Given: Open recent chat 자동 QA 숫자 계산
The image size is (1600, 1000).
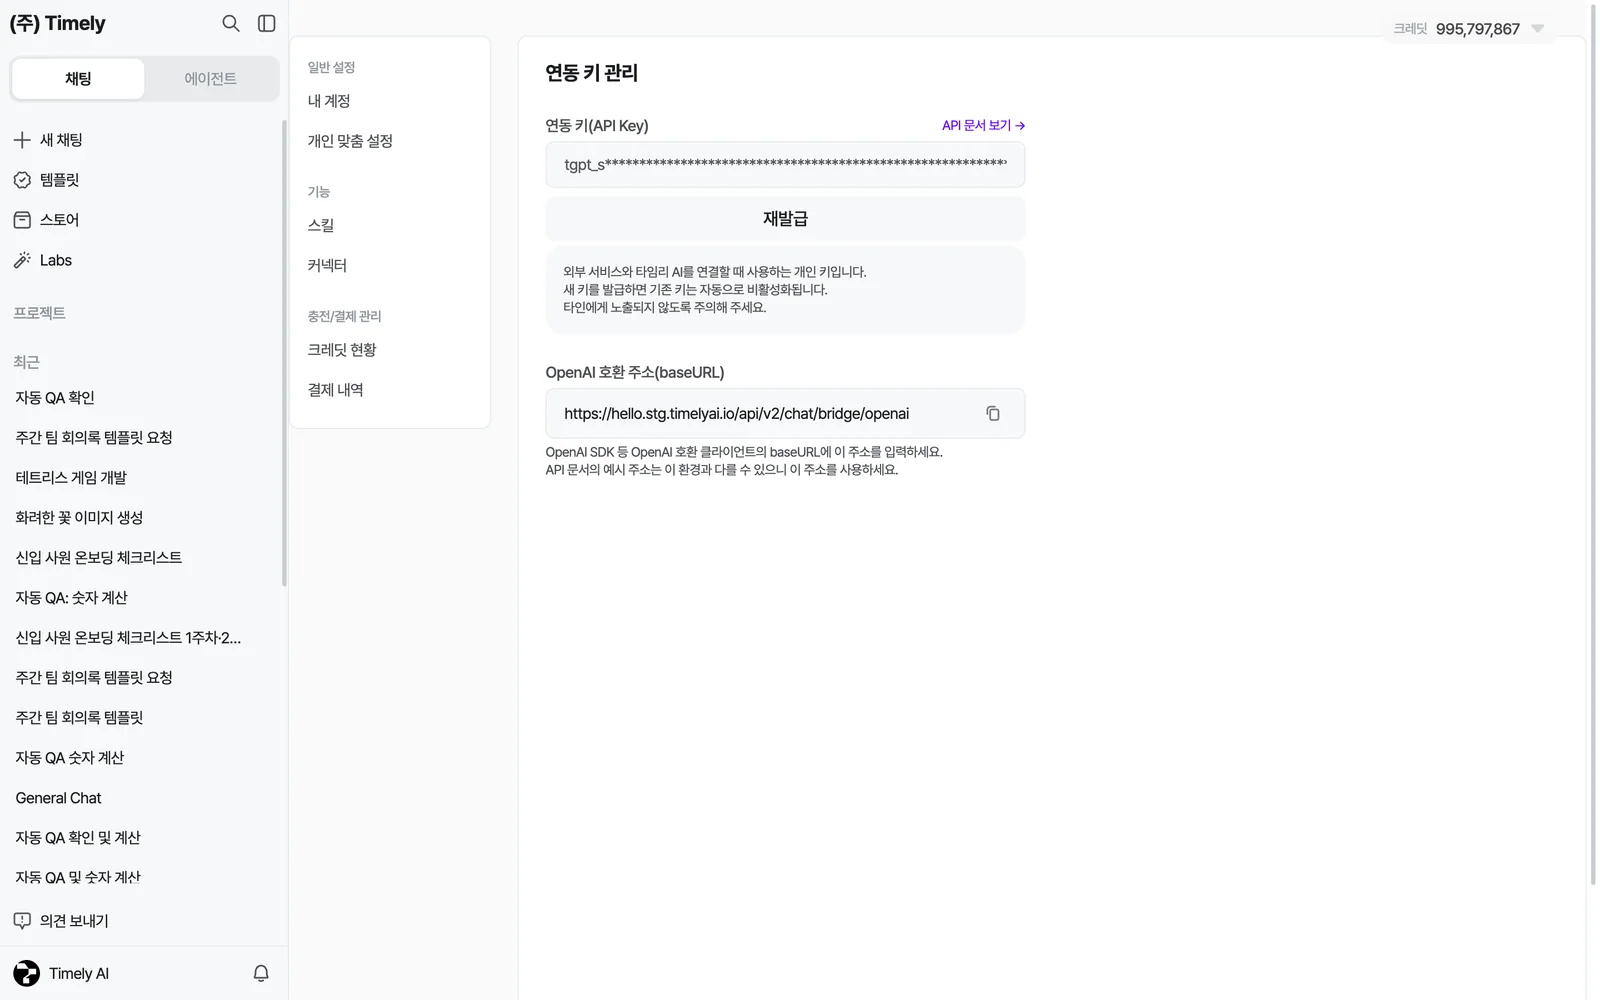Looking at the screenshot, I should click(x=70, y=758).
